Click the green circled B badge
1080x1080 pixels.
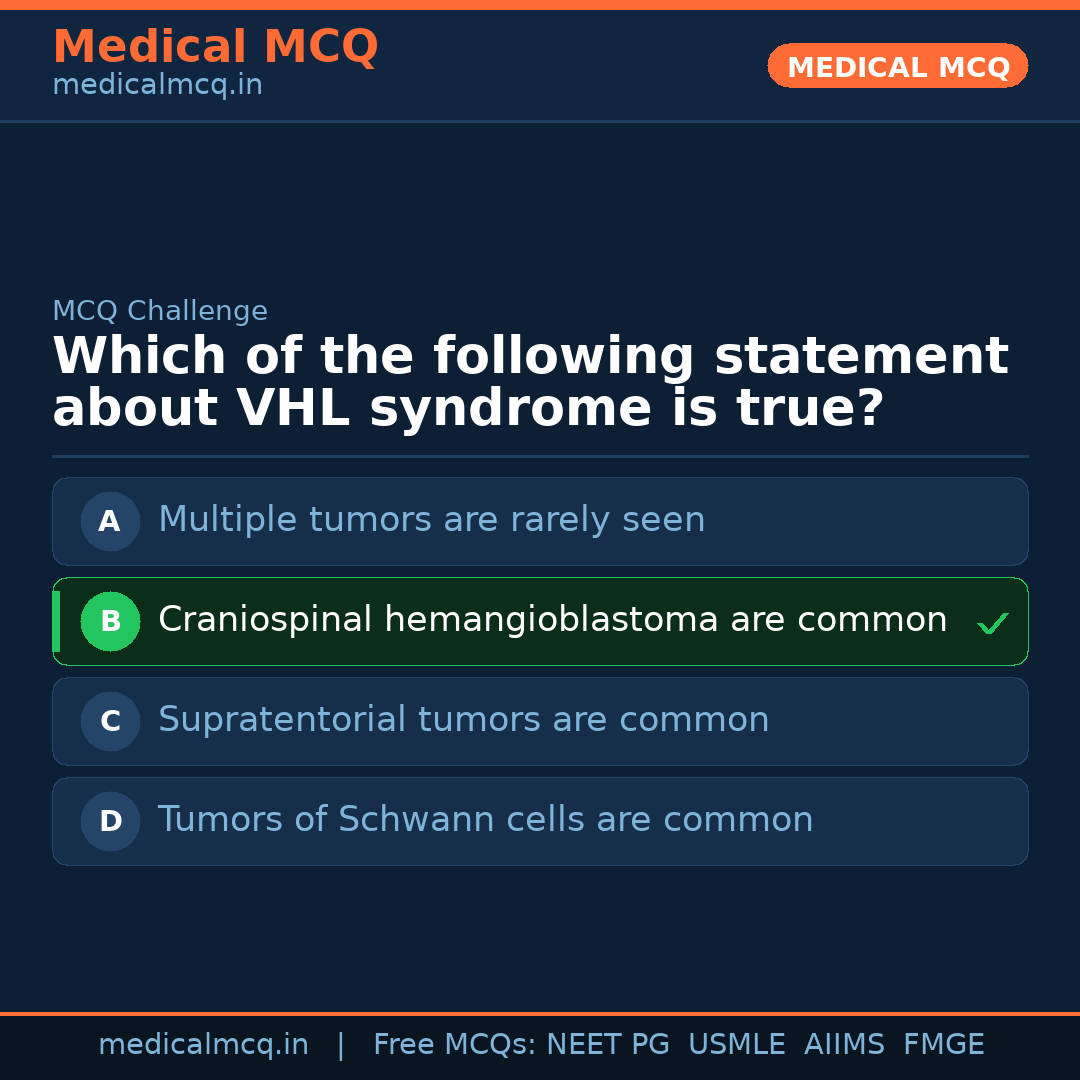click(110, 621)
